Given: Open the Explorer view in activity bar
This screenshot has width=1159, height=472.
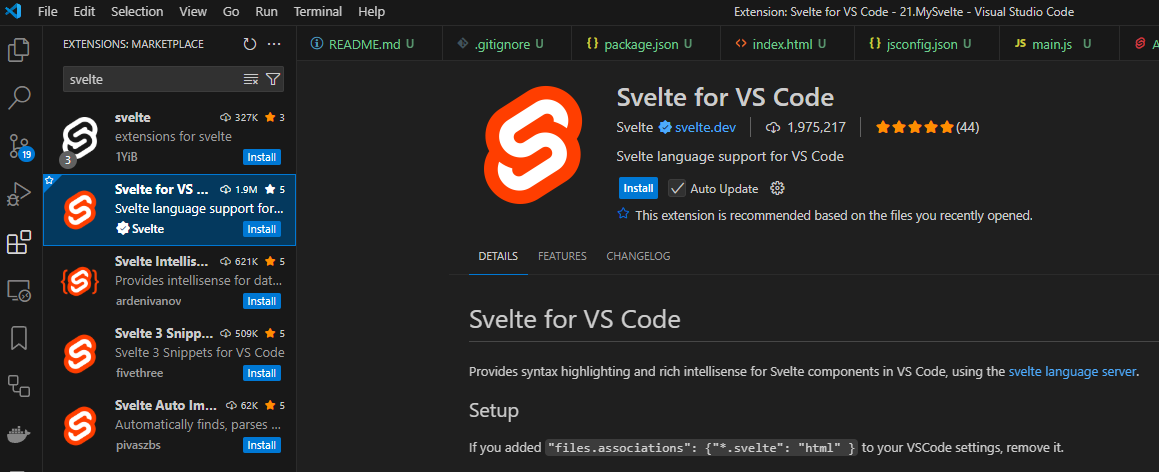Looking at the screenshot, I should pyautogui.click(x=19, y=50).
